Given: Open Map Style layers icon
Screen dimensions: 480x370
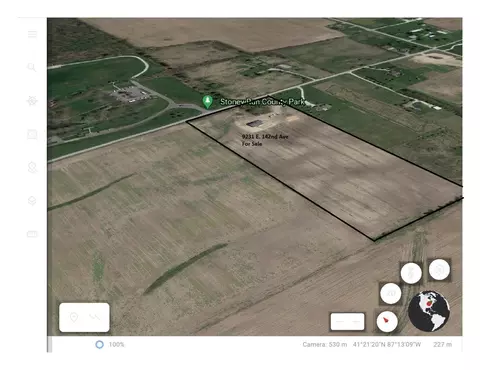Looking at the screenshot, I should pyautogui.click(x=32, y=200).
